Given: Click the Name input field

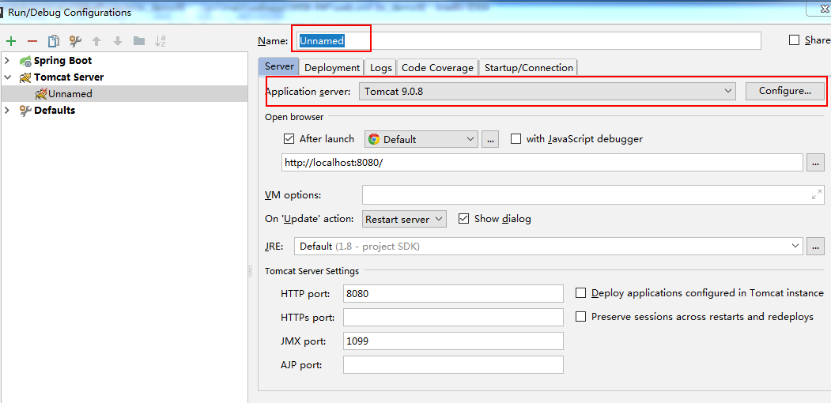Looking at the screenshot, I should tap(528, 41).
